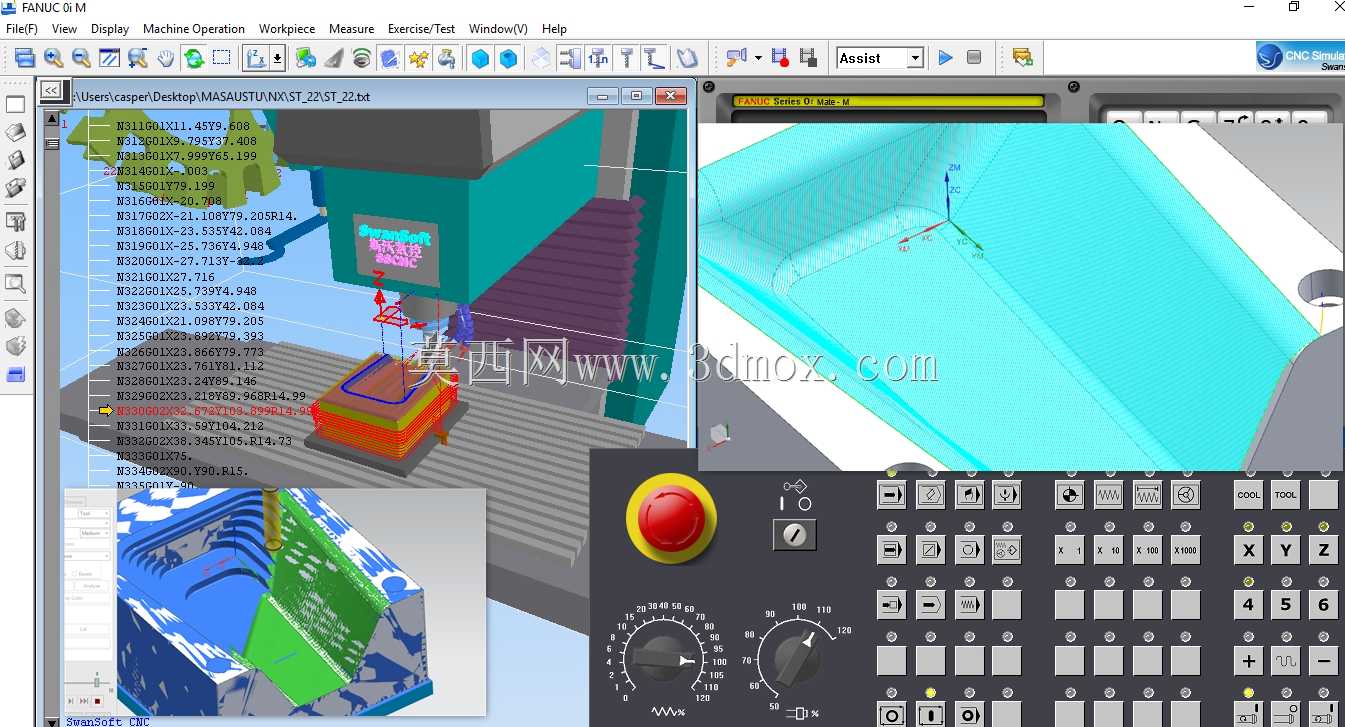Click the tool pin icon in main toolbar

pyautogui.click(x=626, y=58)
